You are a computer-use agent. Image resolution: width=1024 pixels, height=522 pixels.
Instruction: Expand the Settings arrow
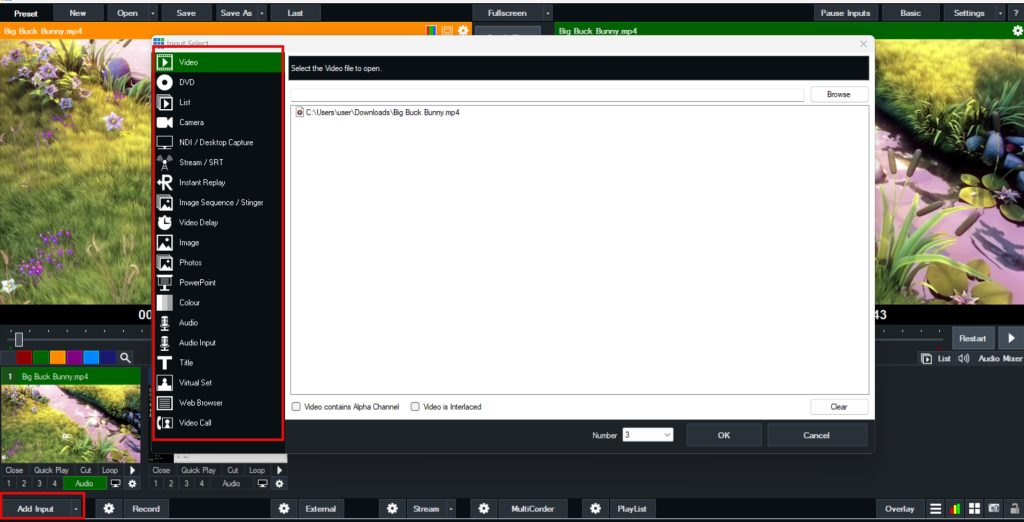coord(1000,13)
